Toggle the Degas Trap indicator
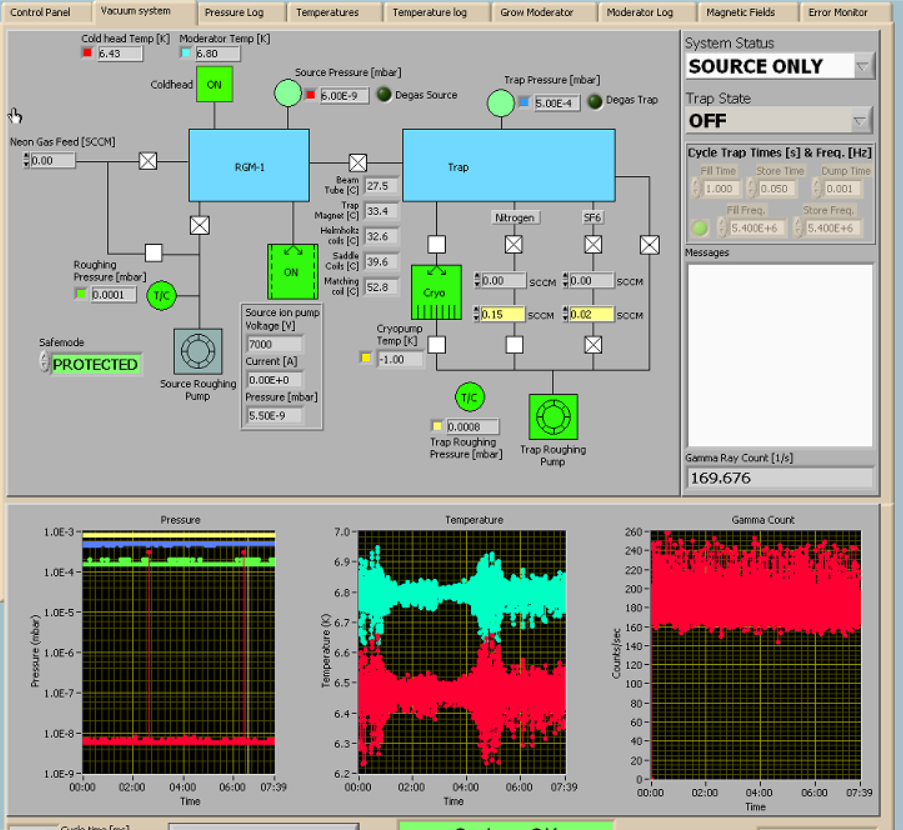Viewport: 903px width, 830px height. point(595,101)
